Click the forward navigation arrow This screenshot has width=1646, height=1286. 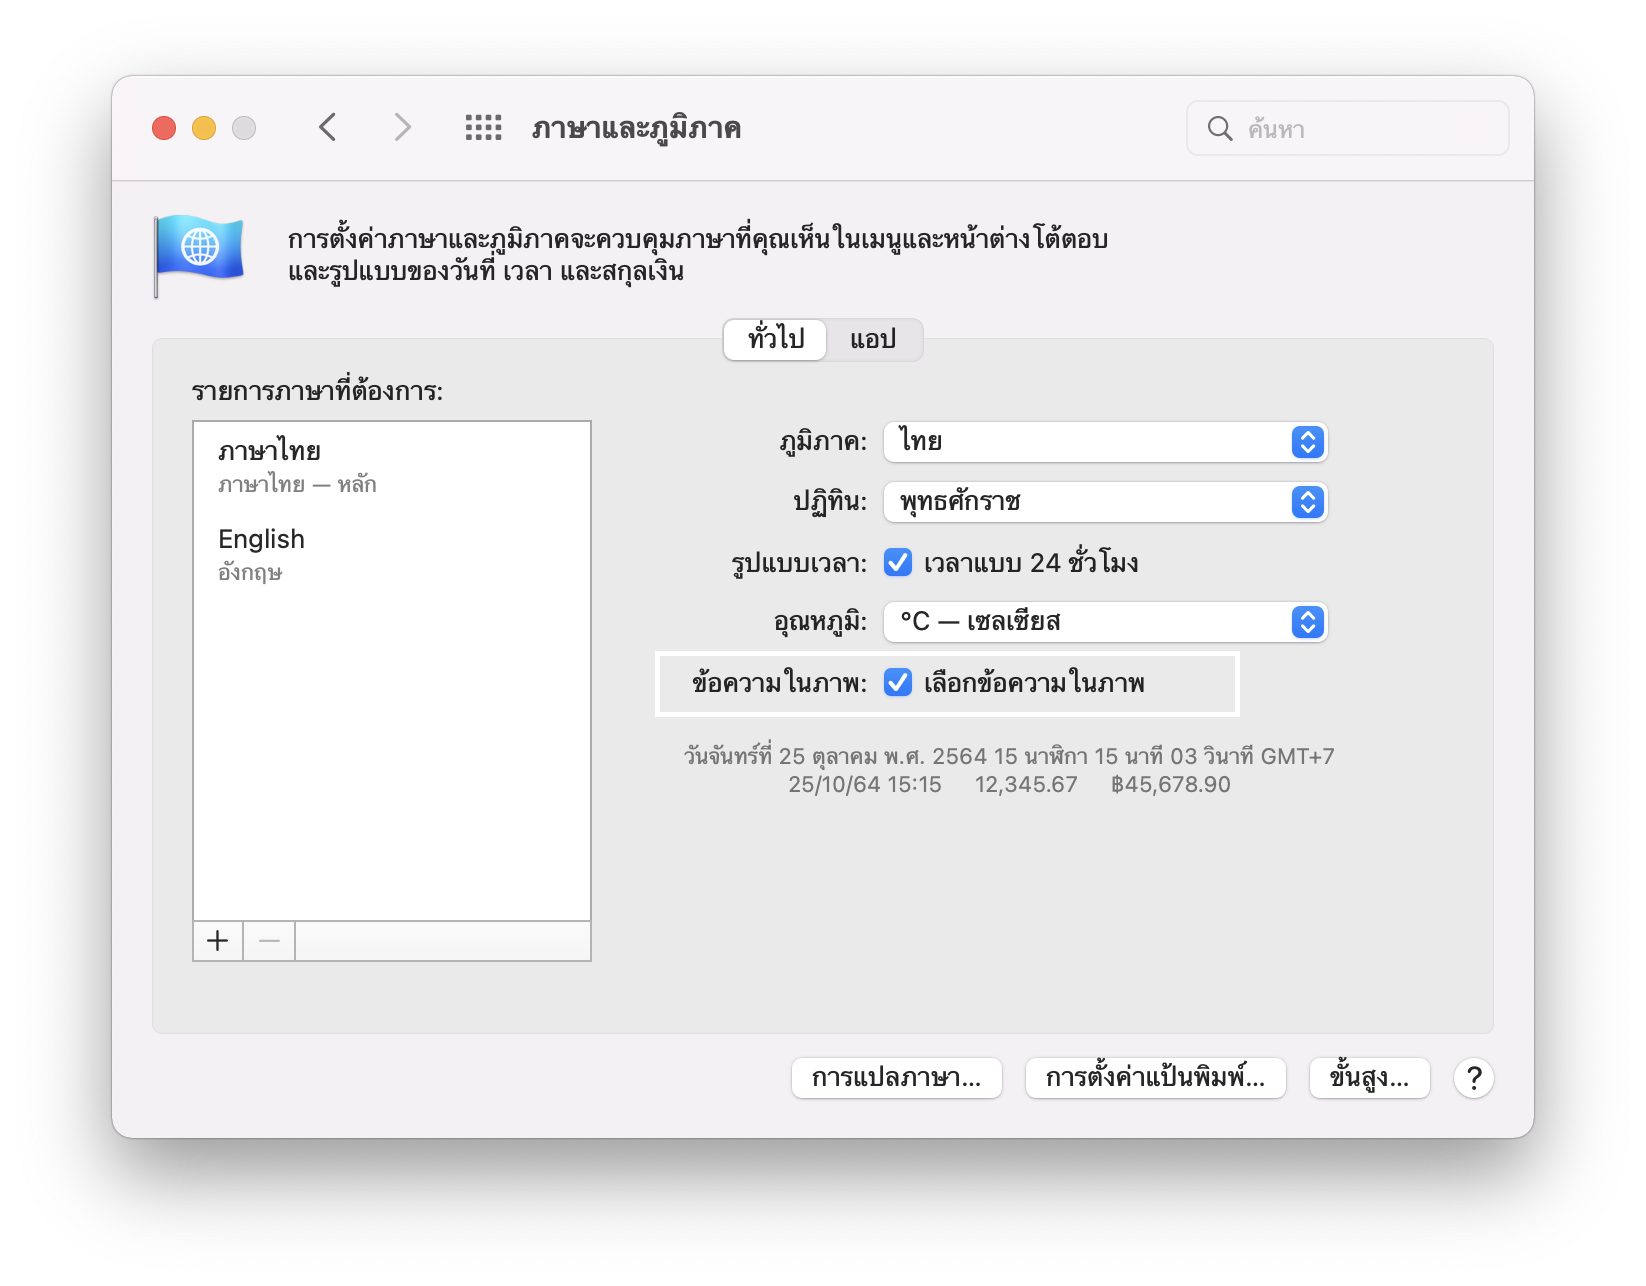pos(402,128)
